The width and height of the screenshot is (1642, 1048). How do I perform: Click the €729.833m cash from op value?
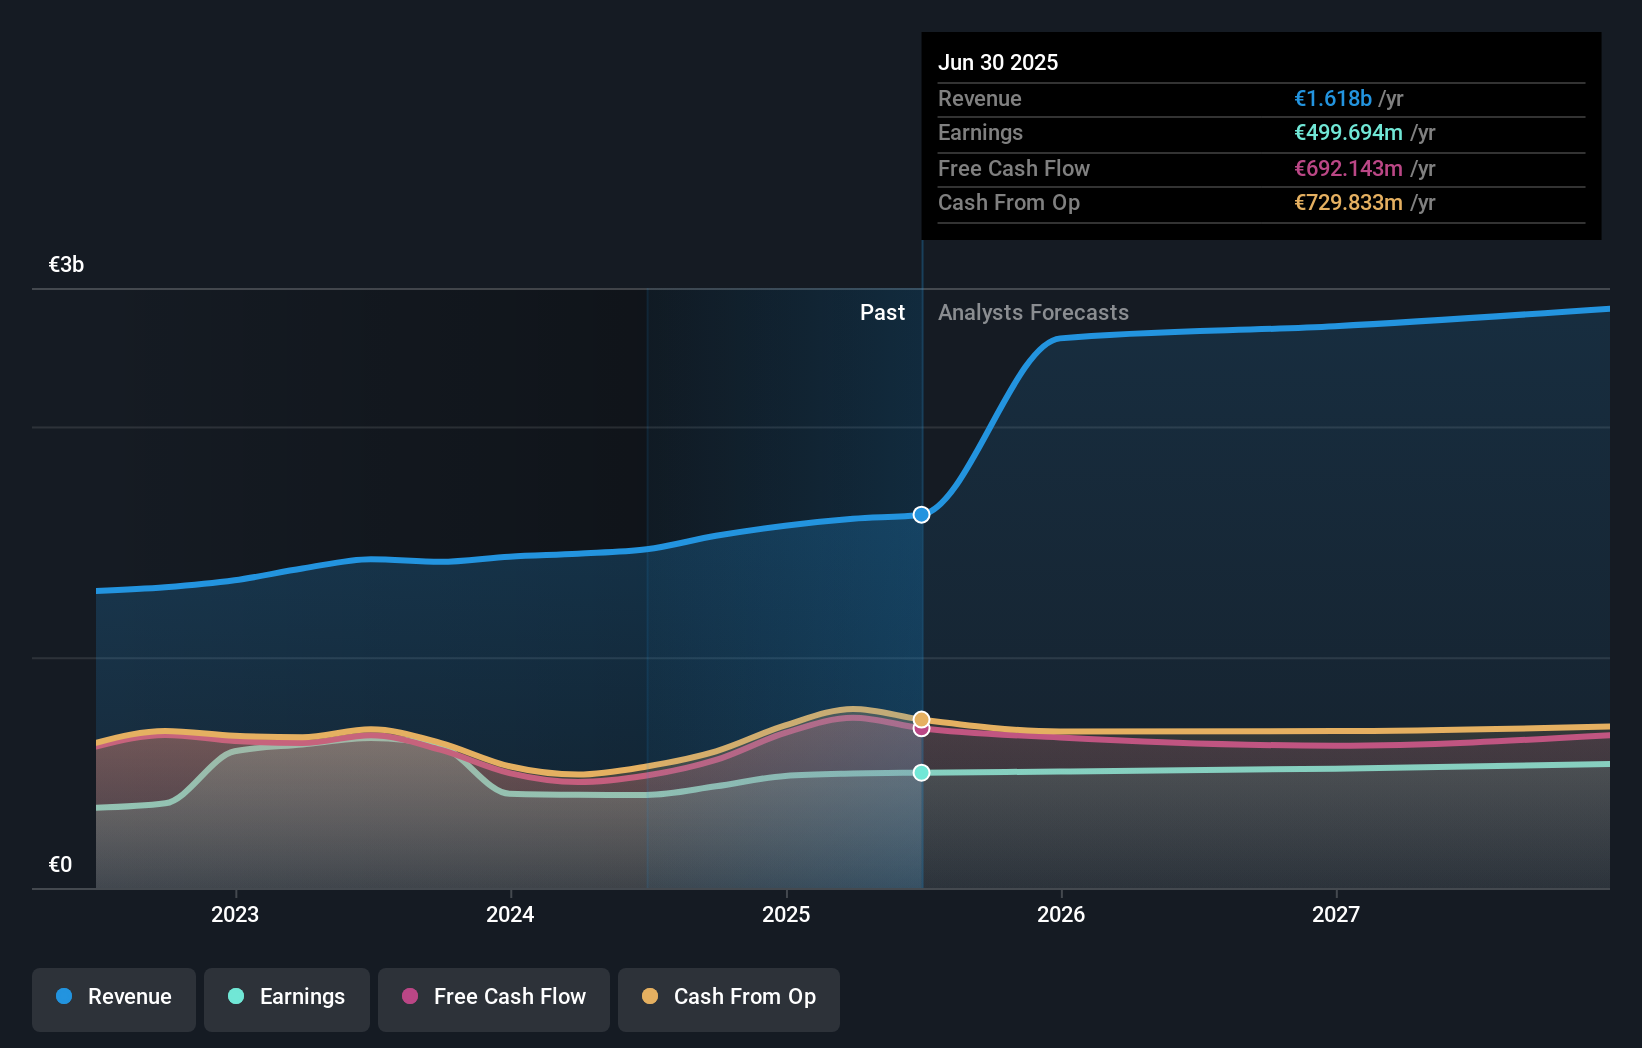(x=1349, y=202)
